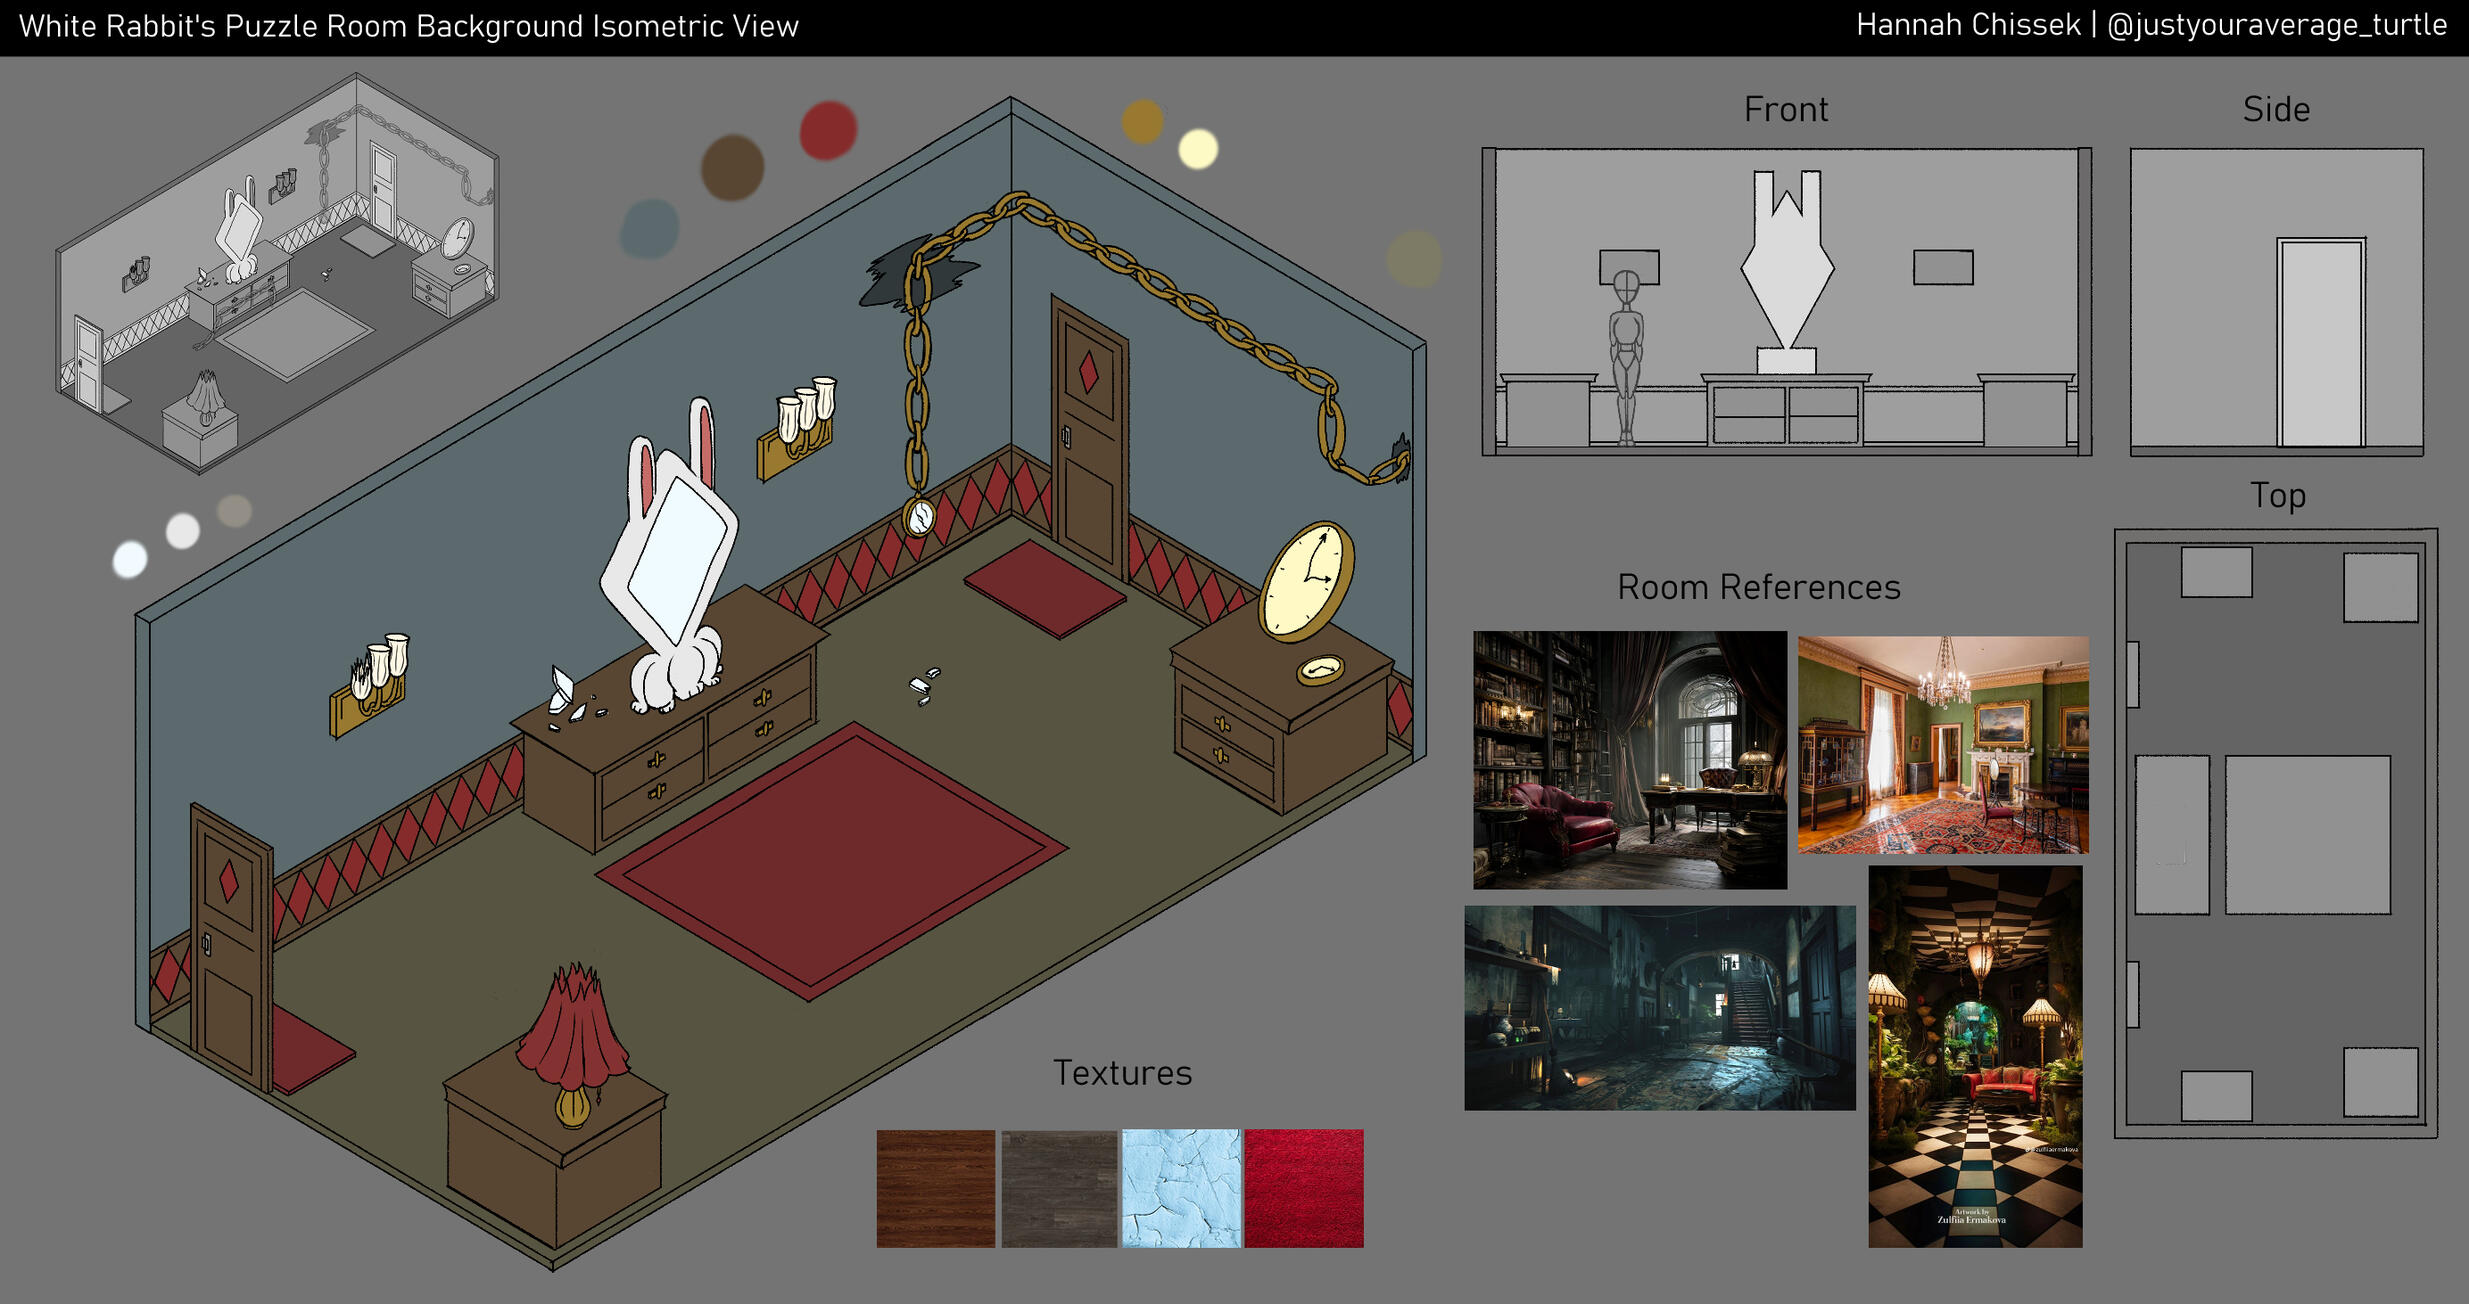Click the broken mirror shards on the dresser top

[x=574, y=698]
